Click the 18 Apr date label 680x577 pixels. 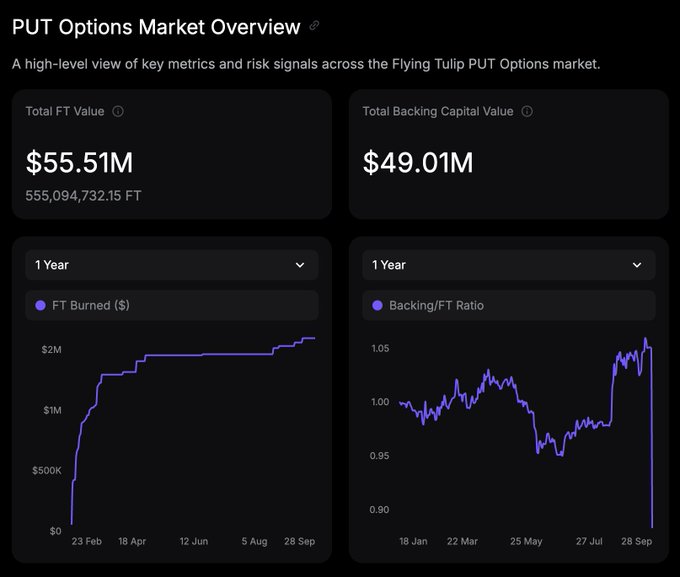pos(132,541)
